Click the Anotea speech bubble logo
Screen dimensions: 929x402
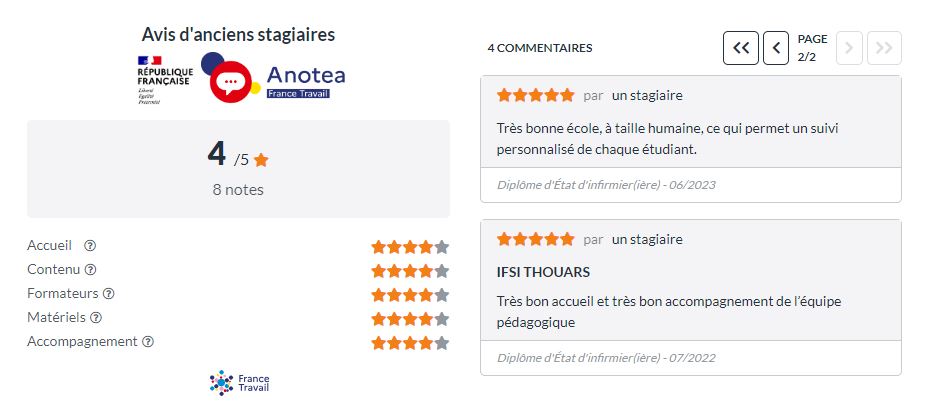pyautogui.click(x=230, y=79)
